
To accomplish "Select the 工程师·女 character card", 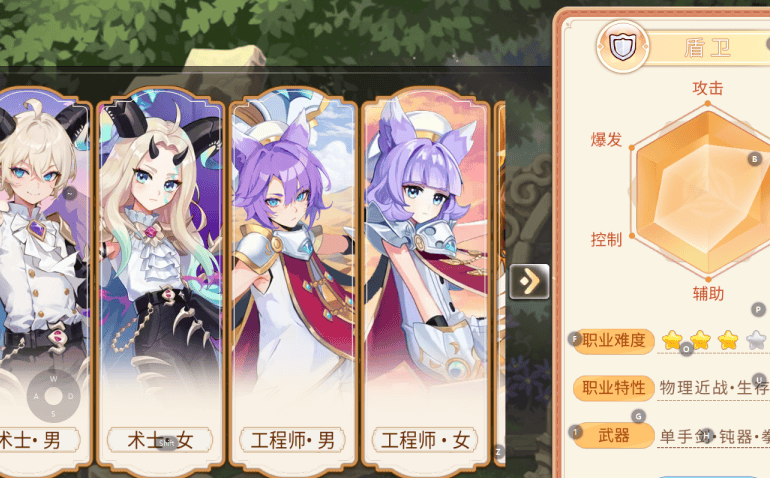I will (x=426, y=282).
